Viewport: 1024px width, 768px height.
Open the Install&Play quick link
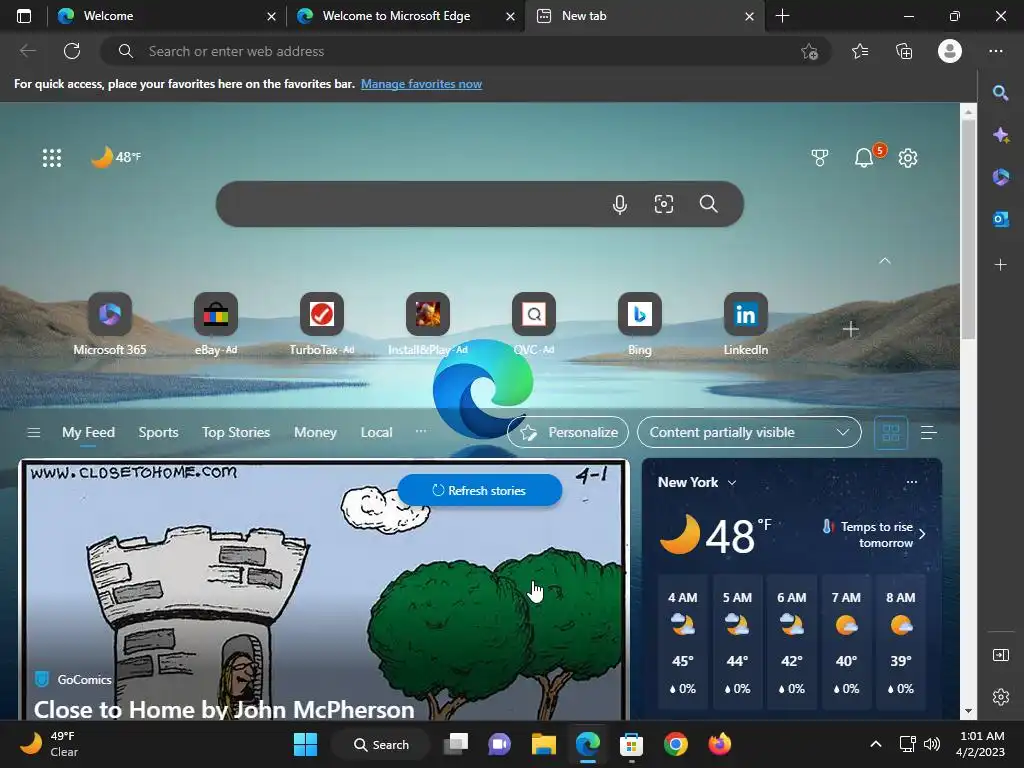point(428,325)
